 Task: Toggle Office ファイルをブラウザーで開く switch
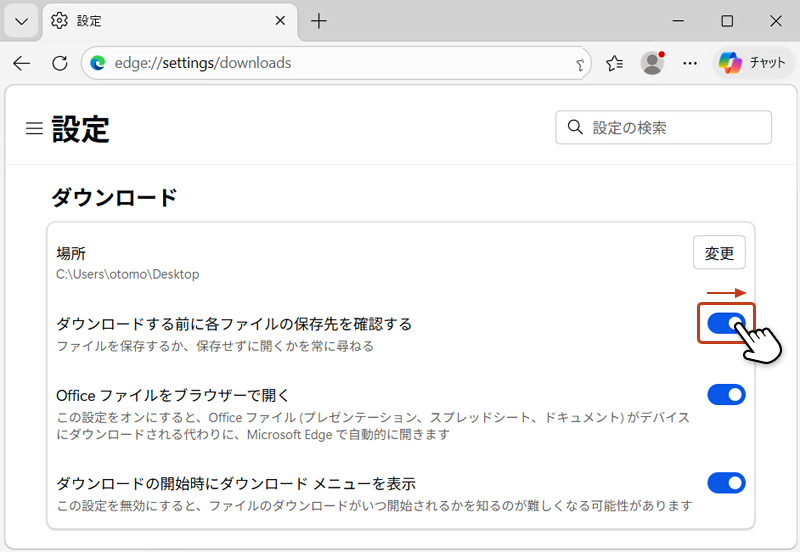click(x=726, y=395)
